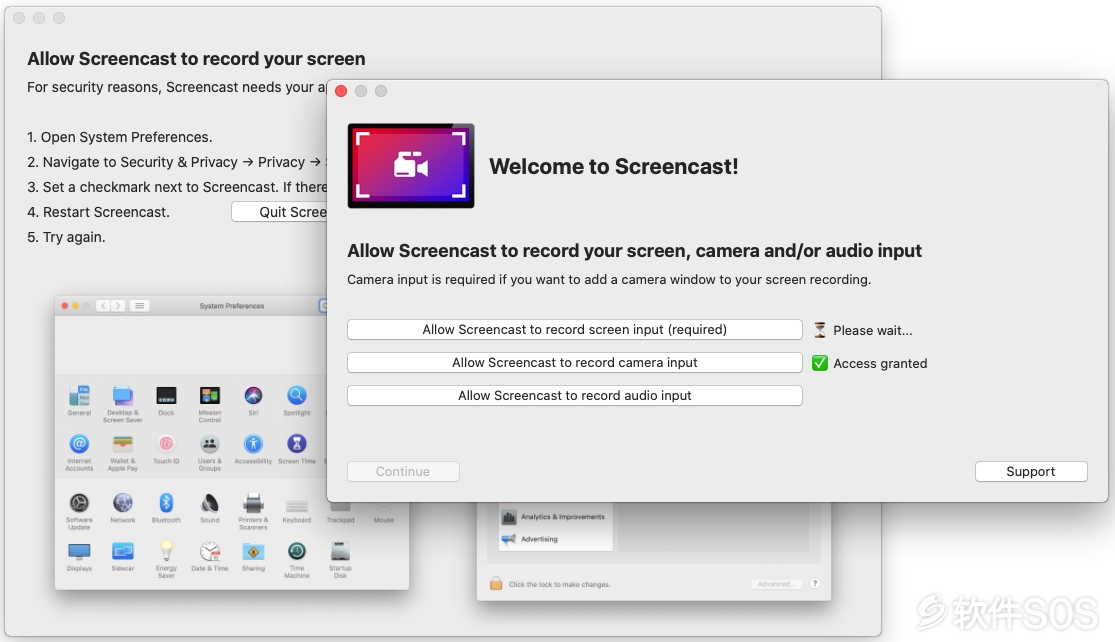The height and width of the screenshot is (642, 1115).
Task: Click Printers & Scanners icon in the illustration
Action: pyautogui.click(x=253, y=503)
